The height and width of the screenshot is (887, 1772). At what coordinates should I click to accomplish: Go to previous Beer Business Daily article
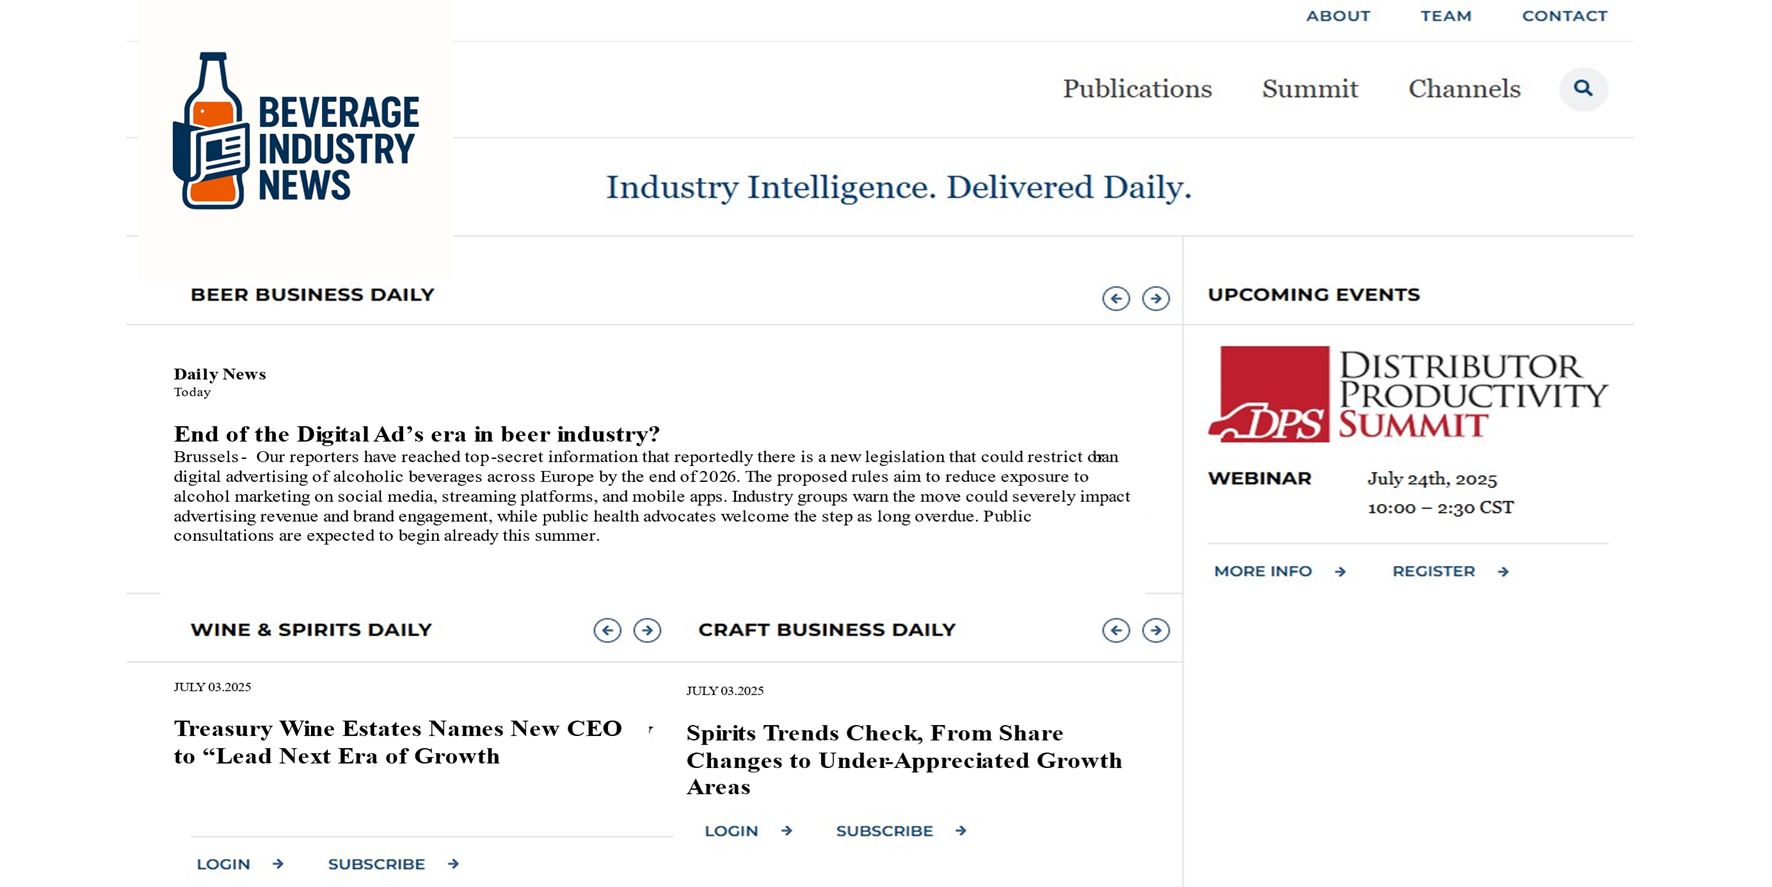click(1116, 299)
